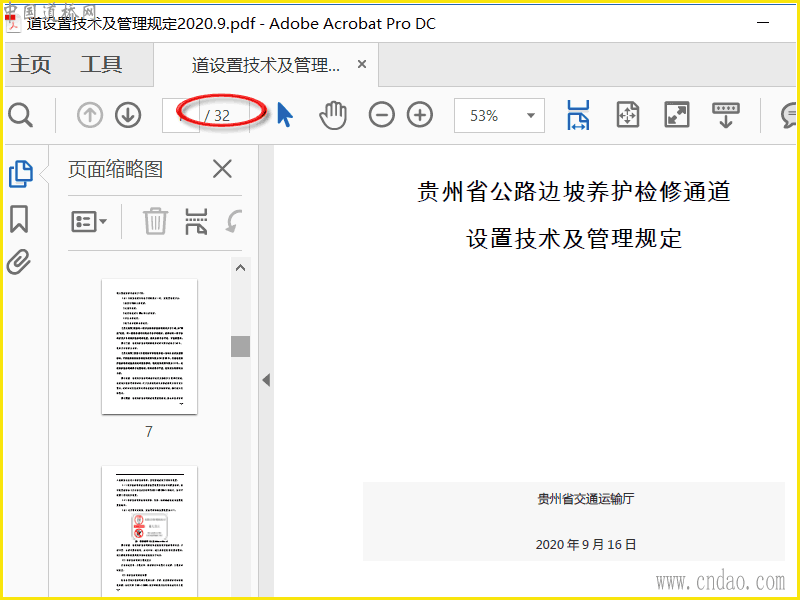Activate the hand pan tool
The height and width of the screenshot is (600, 800).
[333, 115]
